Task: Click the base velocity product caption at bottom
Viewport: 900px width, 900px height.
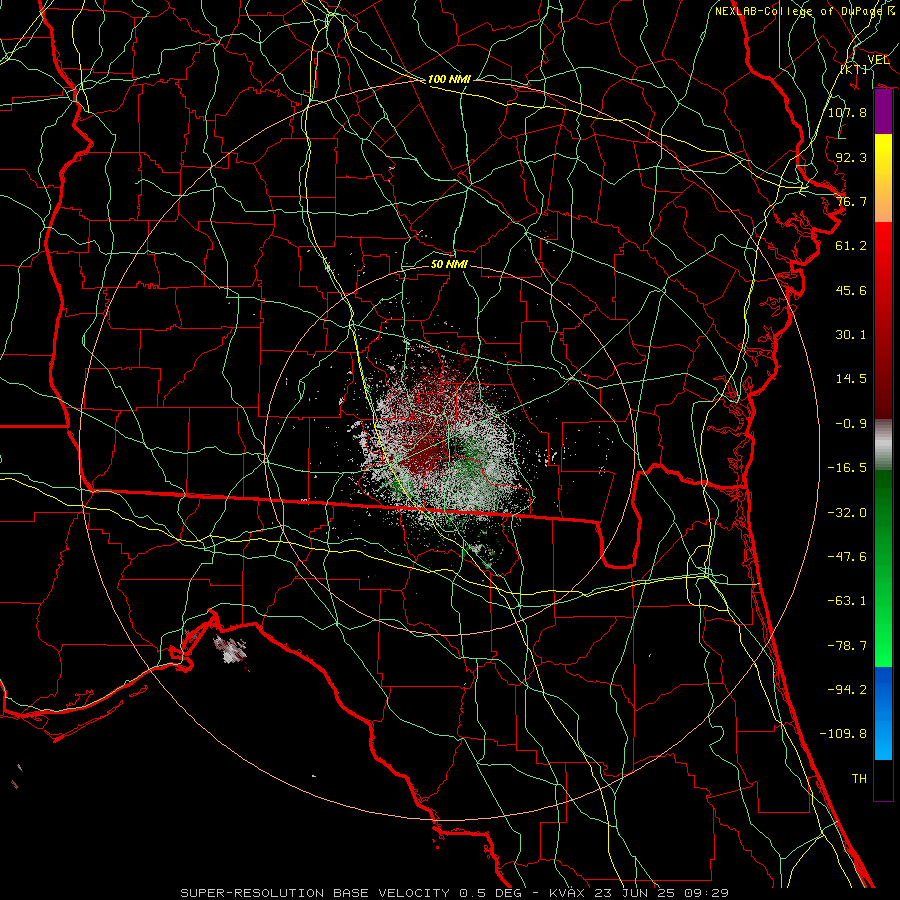Action: pos(454,893)
